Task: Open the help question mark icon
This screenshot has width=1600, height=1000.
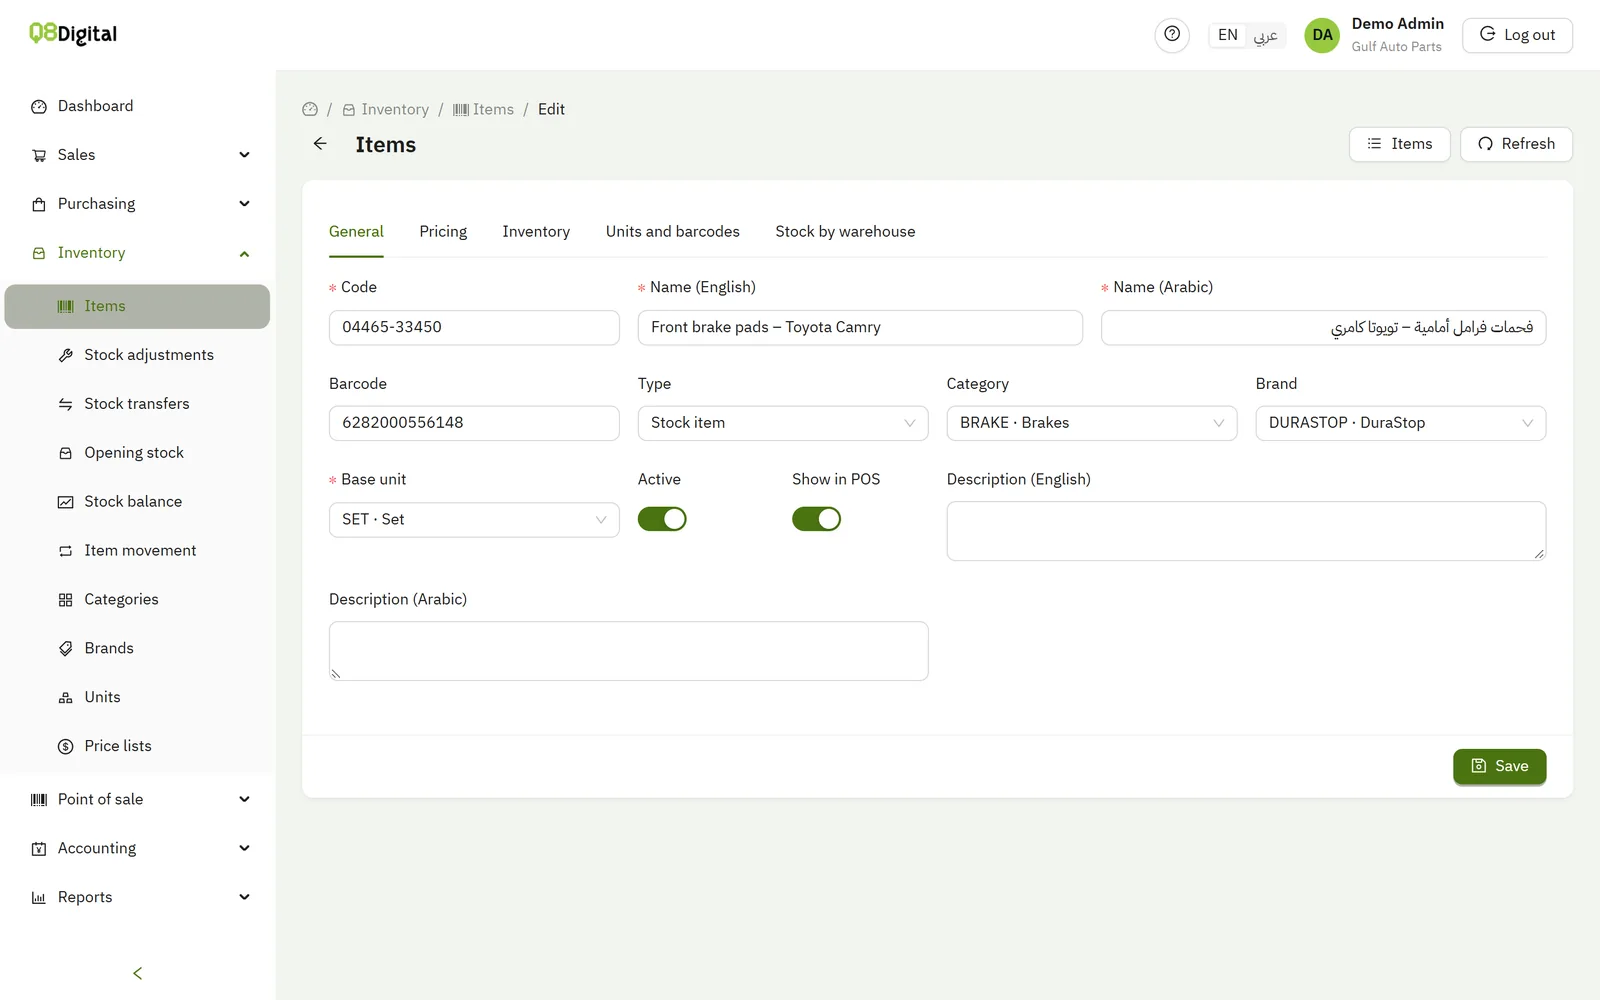Action: coord(1172,35)
